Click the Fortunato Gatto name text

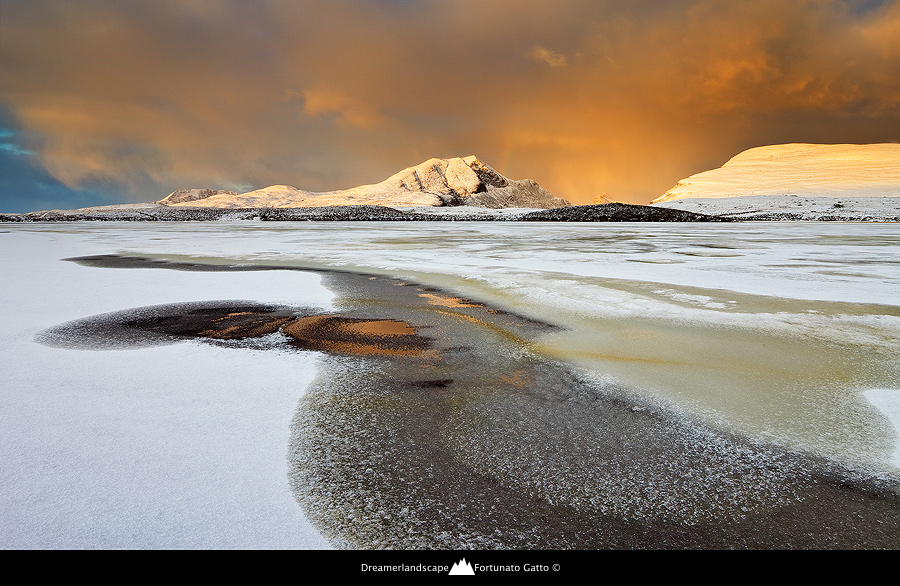click(513, 568)
